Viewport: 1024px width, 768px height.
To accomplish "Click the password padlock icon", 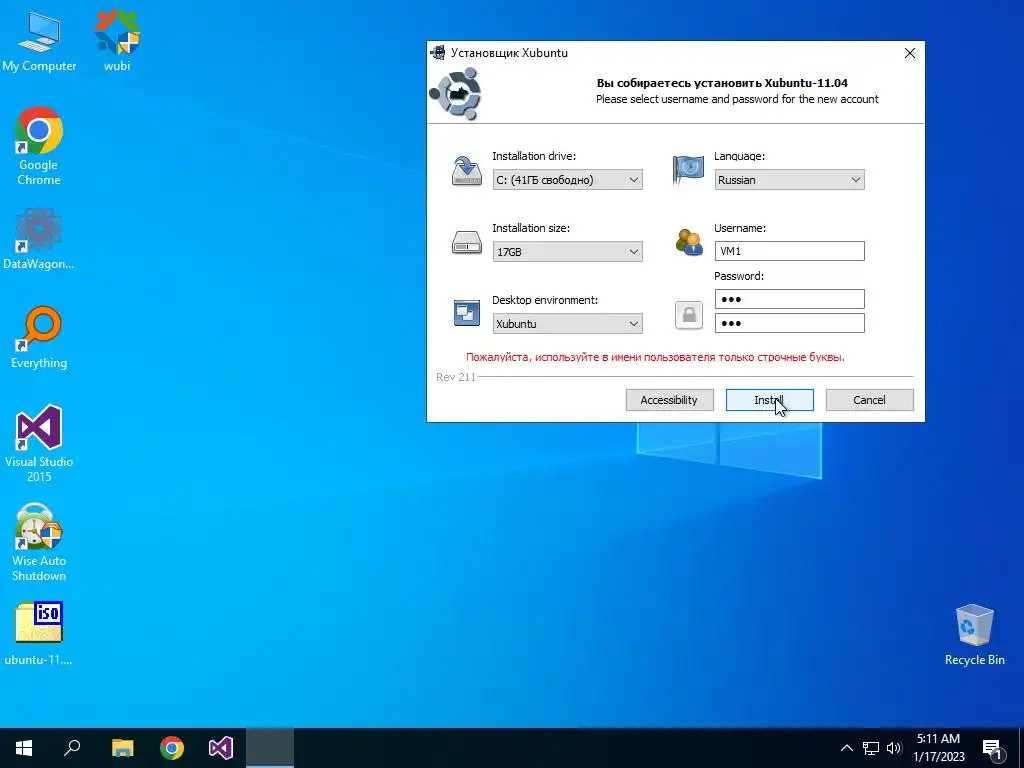I will [689, 315].
